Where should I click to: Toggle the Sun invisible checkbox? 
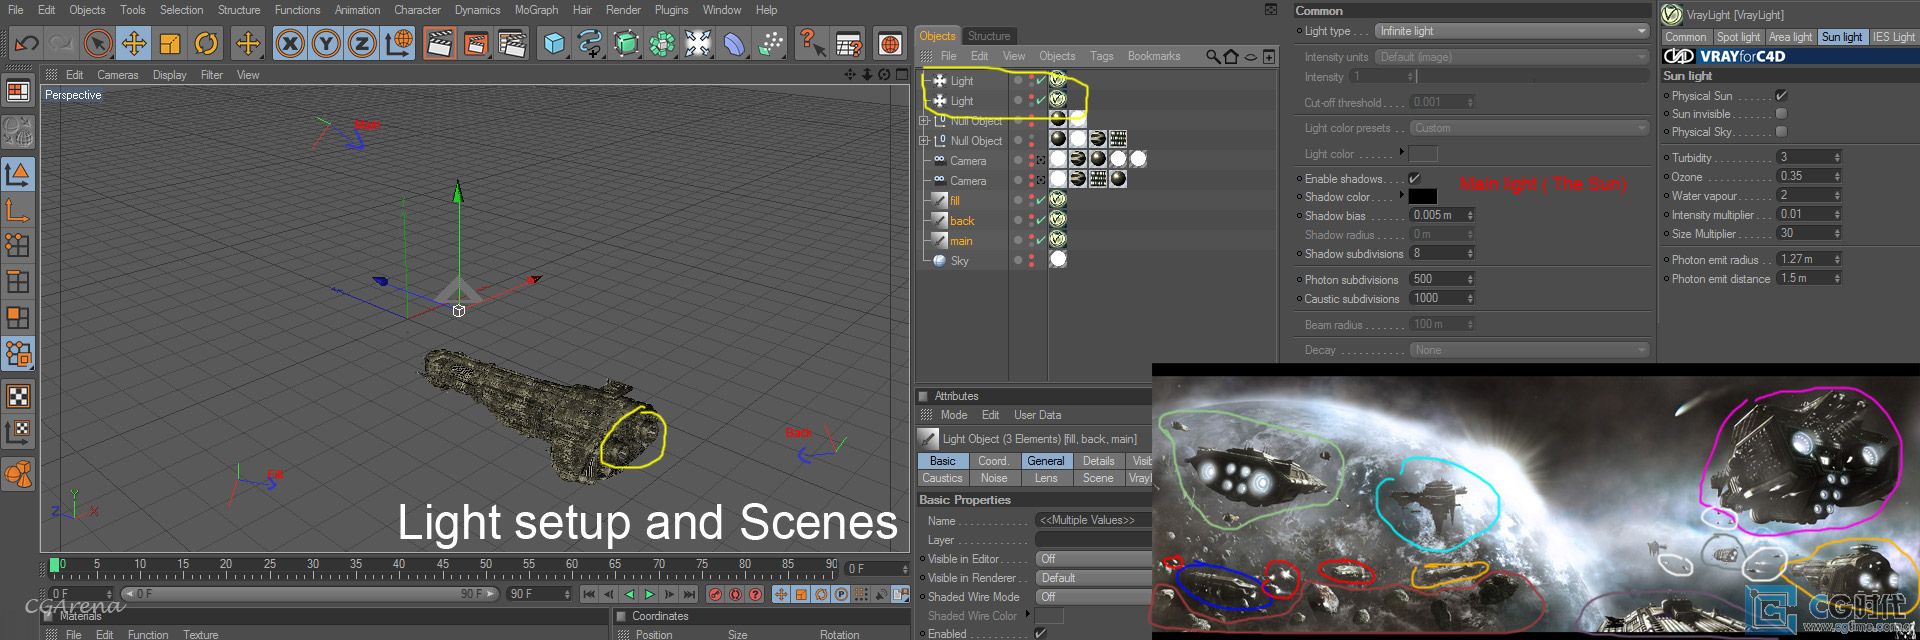pos(1781,114)
